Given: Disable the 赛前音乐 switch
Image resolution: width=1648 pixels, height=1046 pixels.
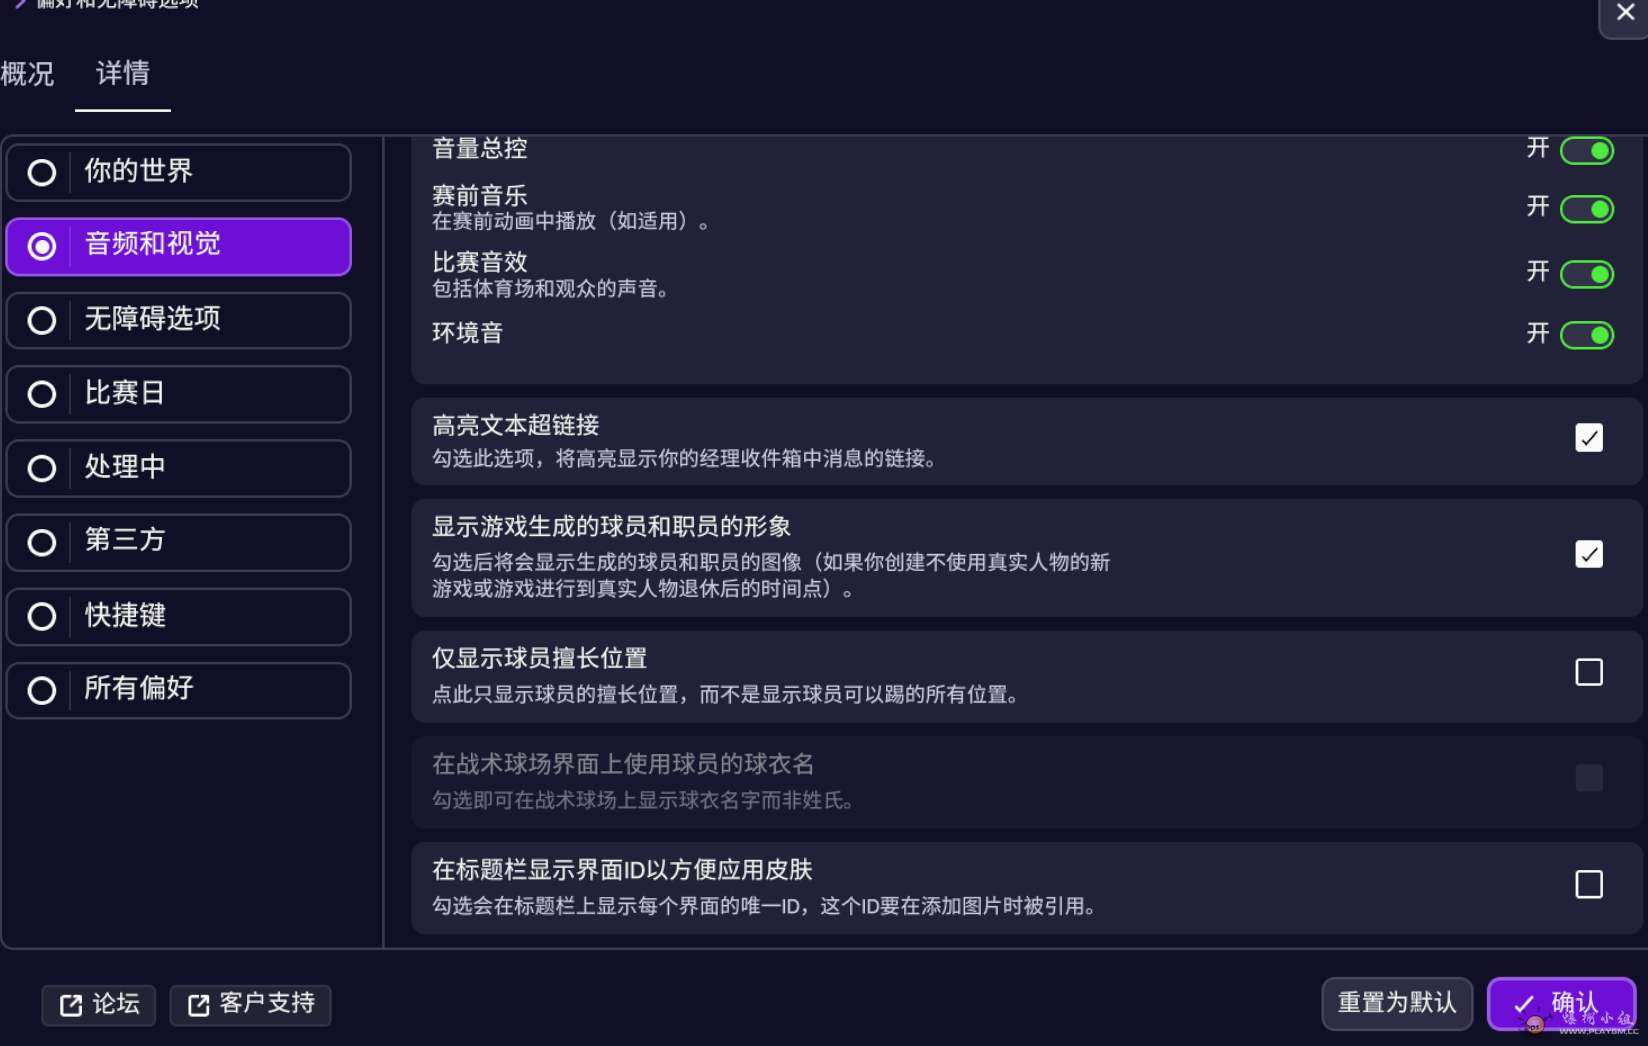Looking at the screenshot, I should click(1587, 209).
